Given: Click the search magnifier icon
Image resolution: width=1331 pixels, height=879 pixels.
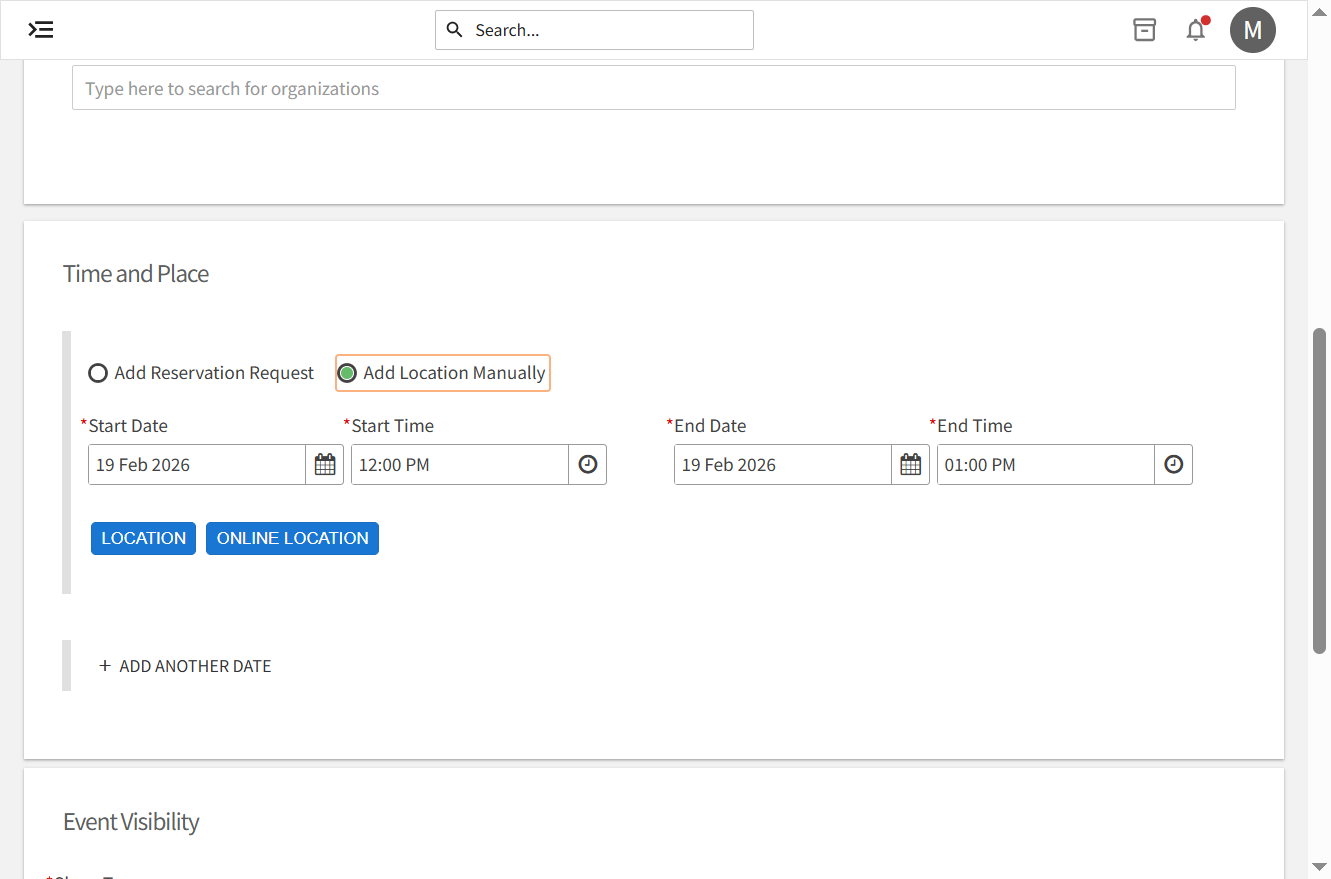Looking at the screenshot, I should coord(454,30).
